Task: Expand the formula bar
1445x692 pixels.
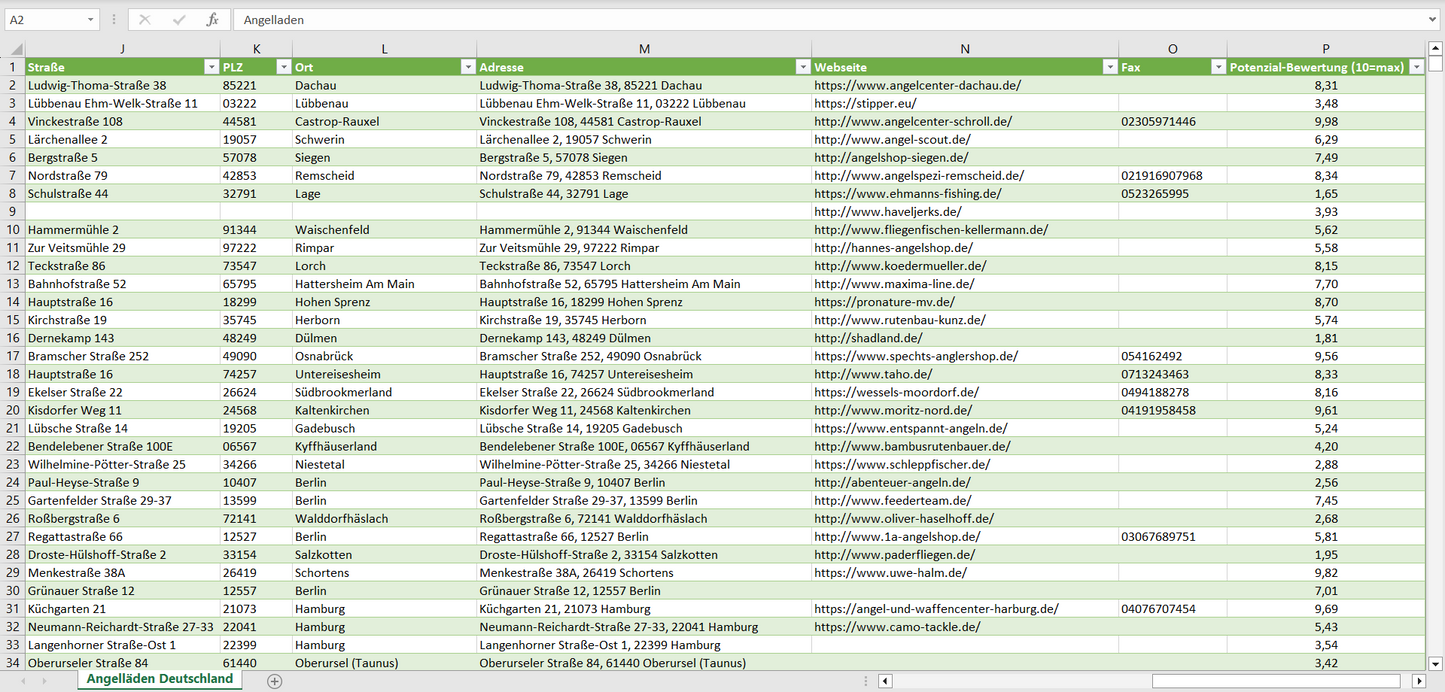Action: point(1433,20)
